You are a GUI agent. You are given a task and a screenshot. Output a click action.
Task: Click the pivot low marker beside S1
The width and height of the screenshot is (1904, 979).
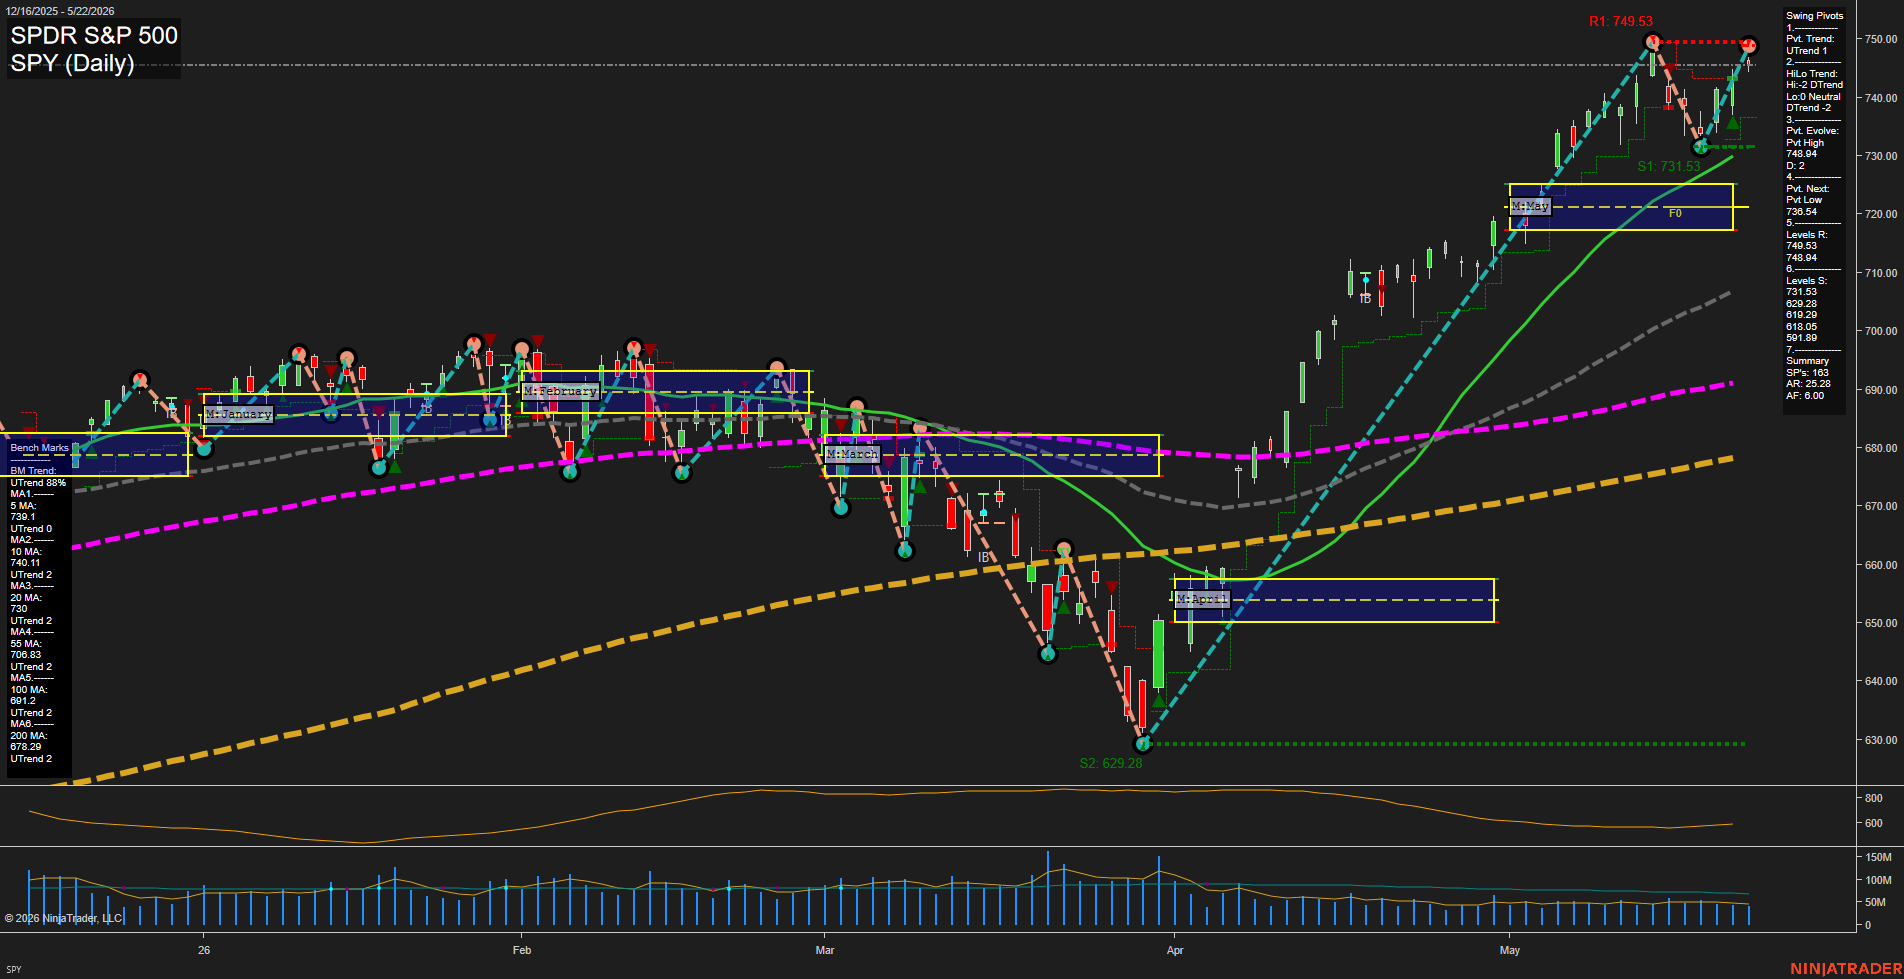point(1700,148)
